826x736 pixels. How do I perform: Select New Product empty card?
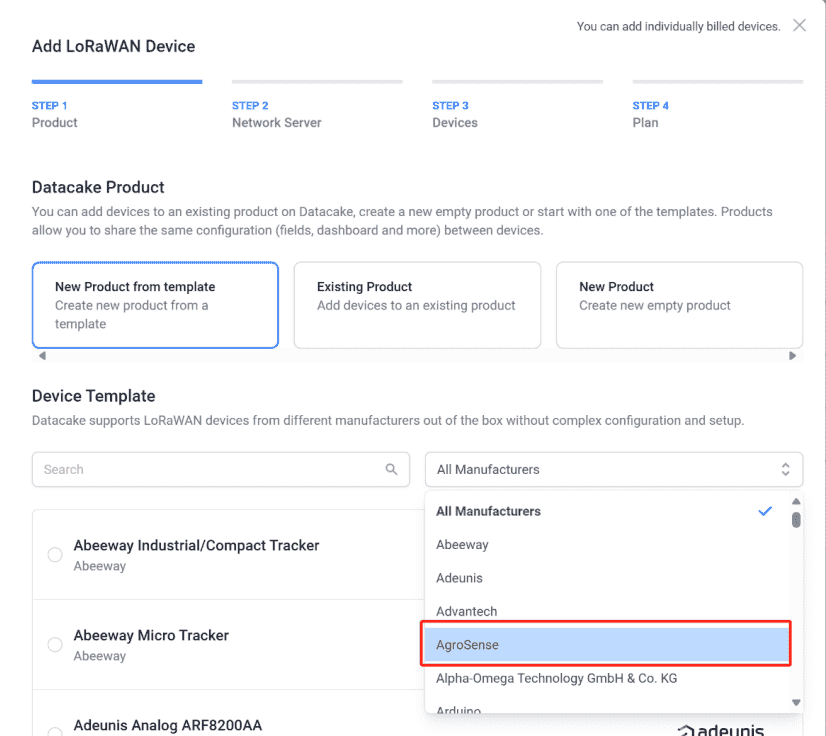pyautogui.click(x=680, y=305)
